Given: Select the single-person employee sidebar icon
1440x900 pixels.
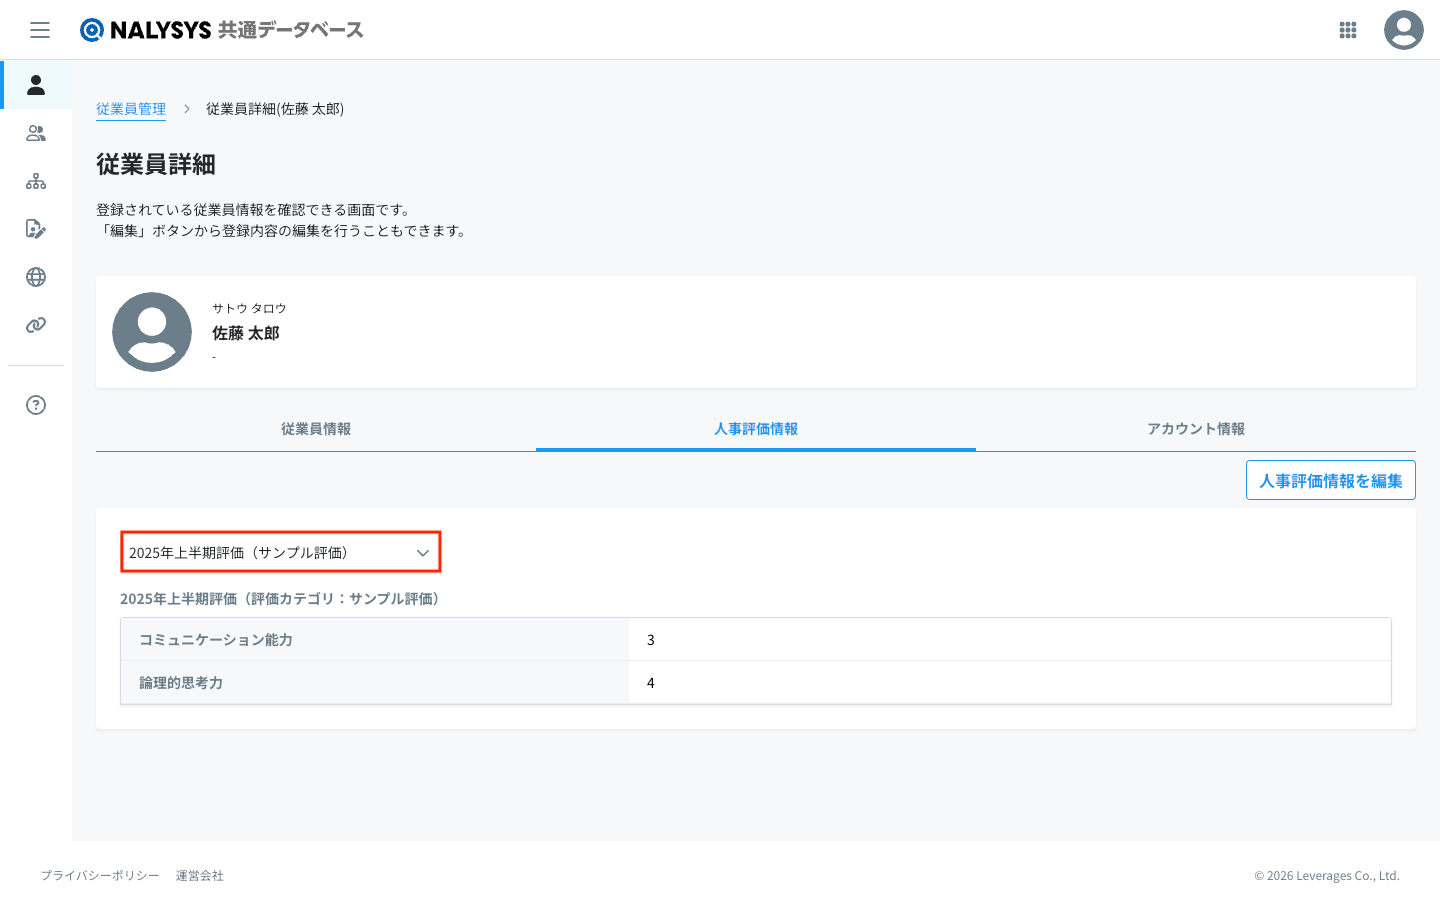Looking at the screenshot, I should coord(36,85).
